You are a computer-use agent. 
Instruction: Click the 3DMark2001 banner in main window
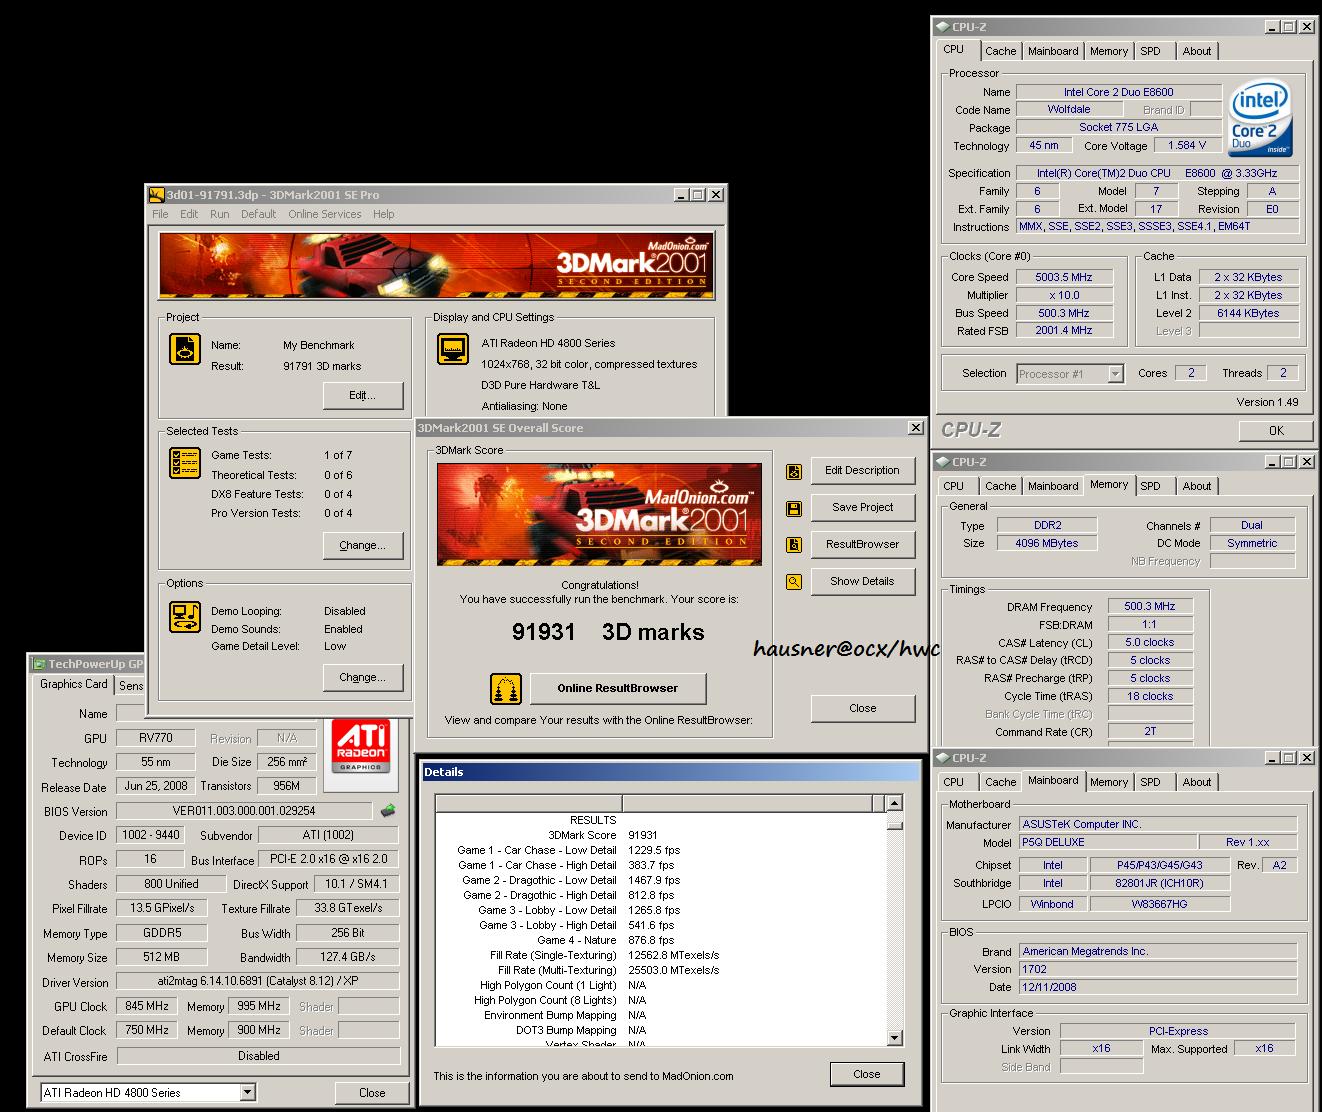(x=436, y=265)
